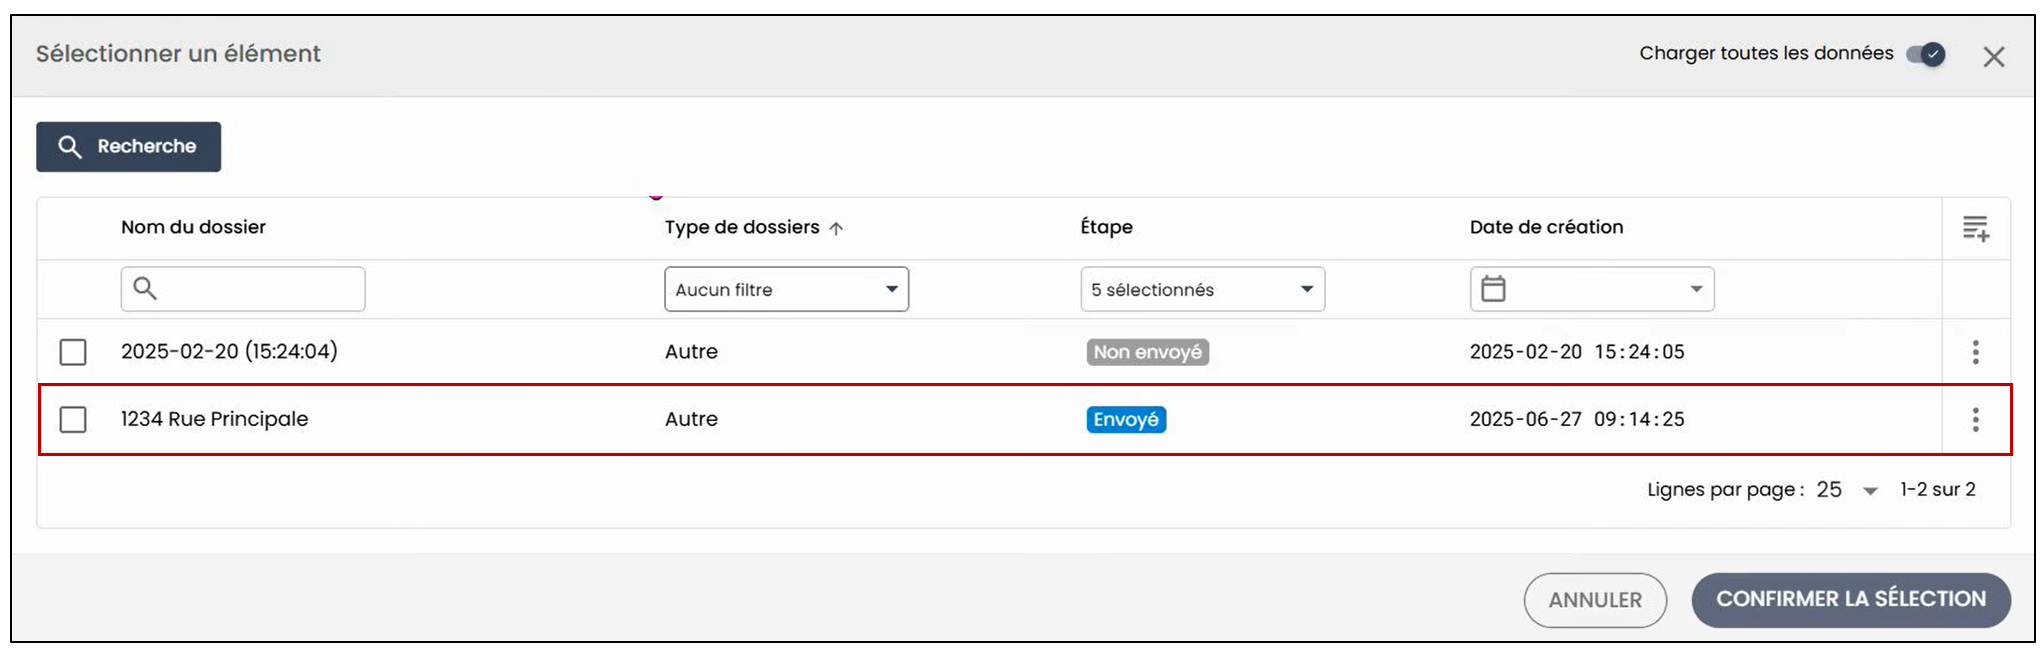Click the Recherche button
The width and height of the screenshot is (2043, 660).
[x=128, y=147]
